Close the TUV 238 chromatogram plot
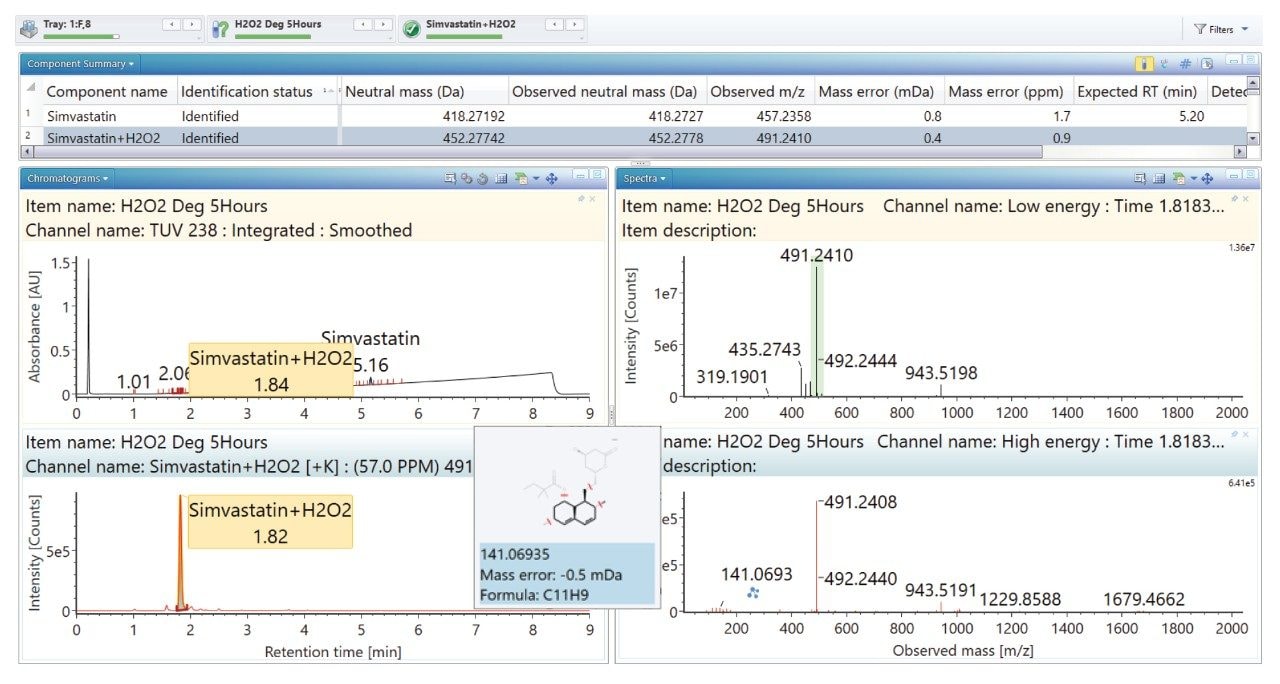Screen dimensions: 1280x684 (592, 198)
